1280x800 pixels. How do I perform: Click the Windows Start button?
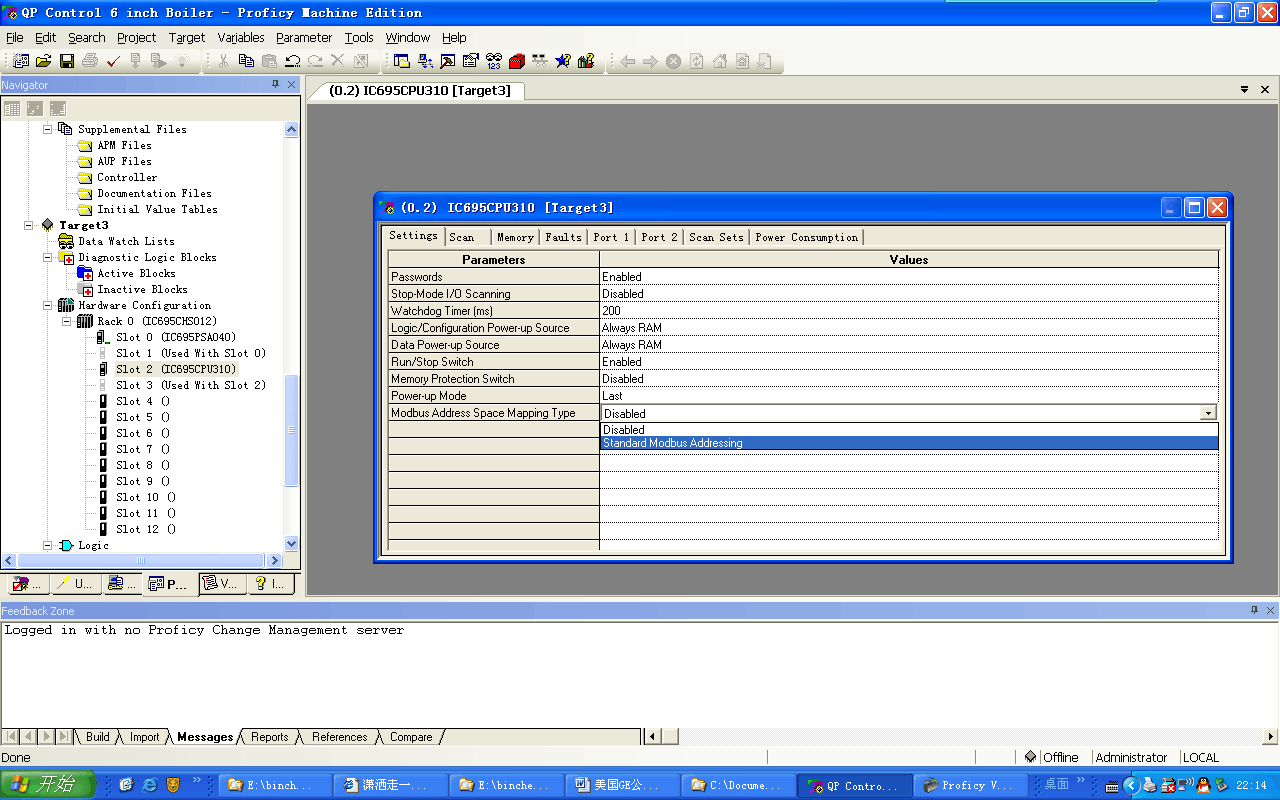click(48, 784)
